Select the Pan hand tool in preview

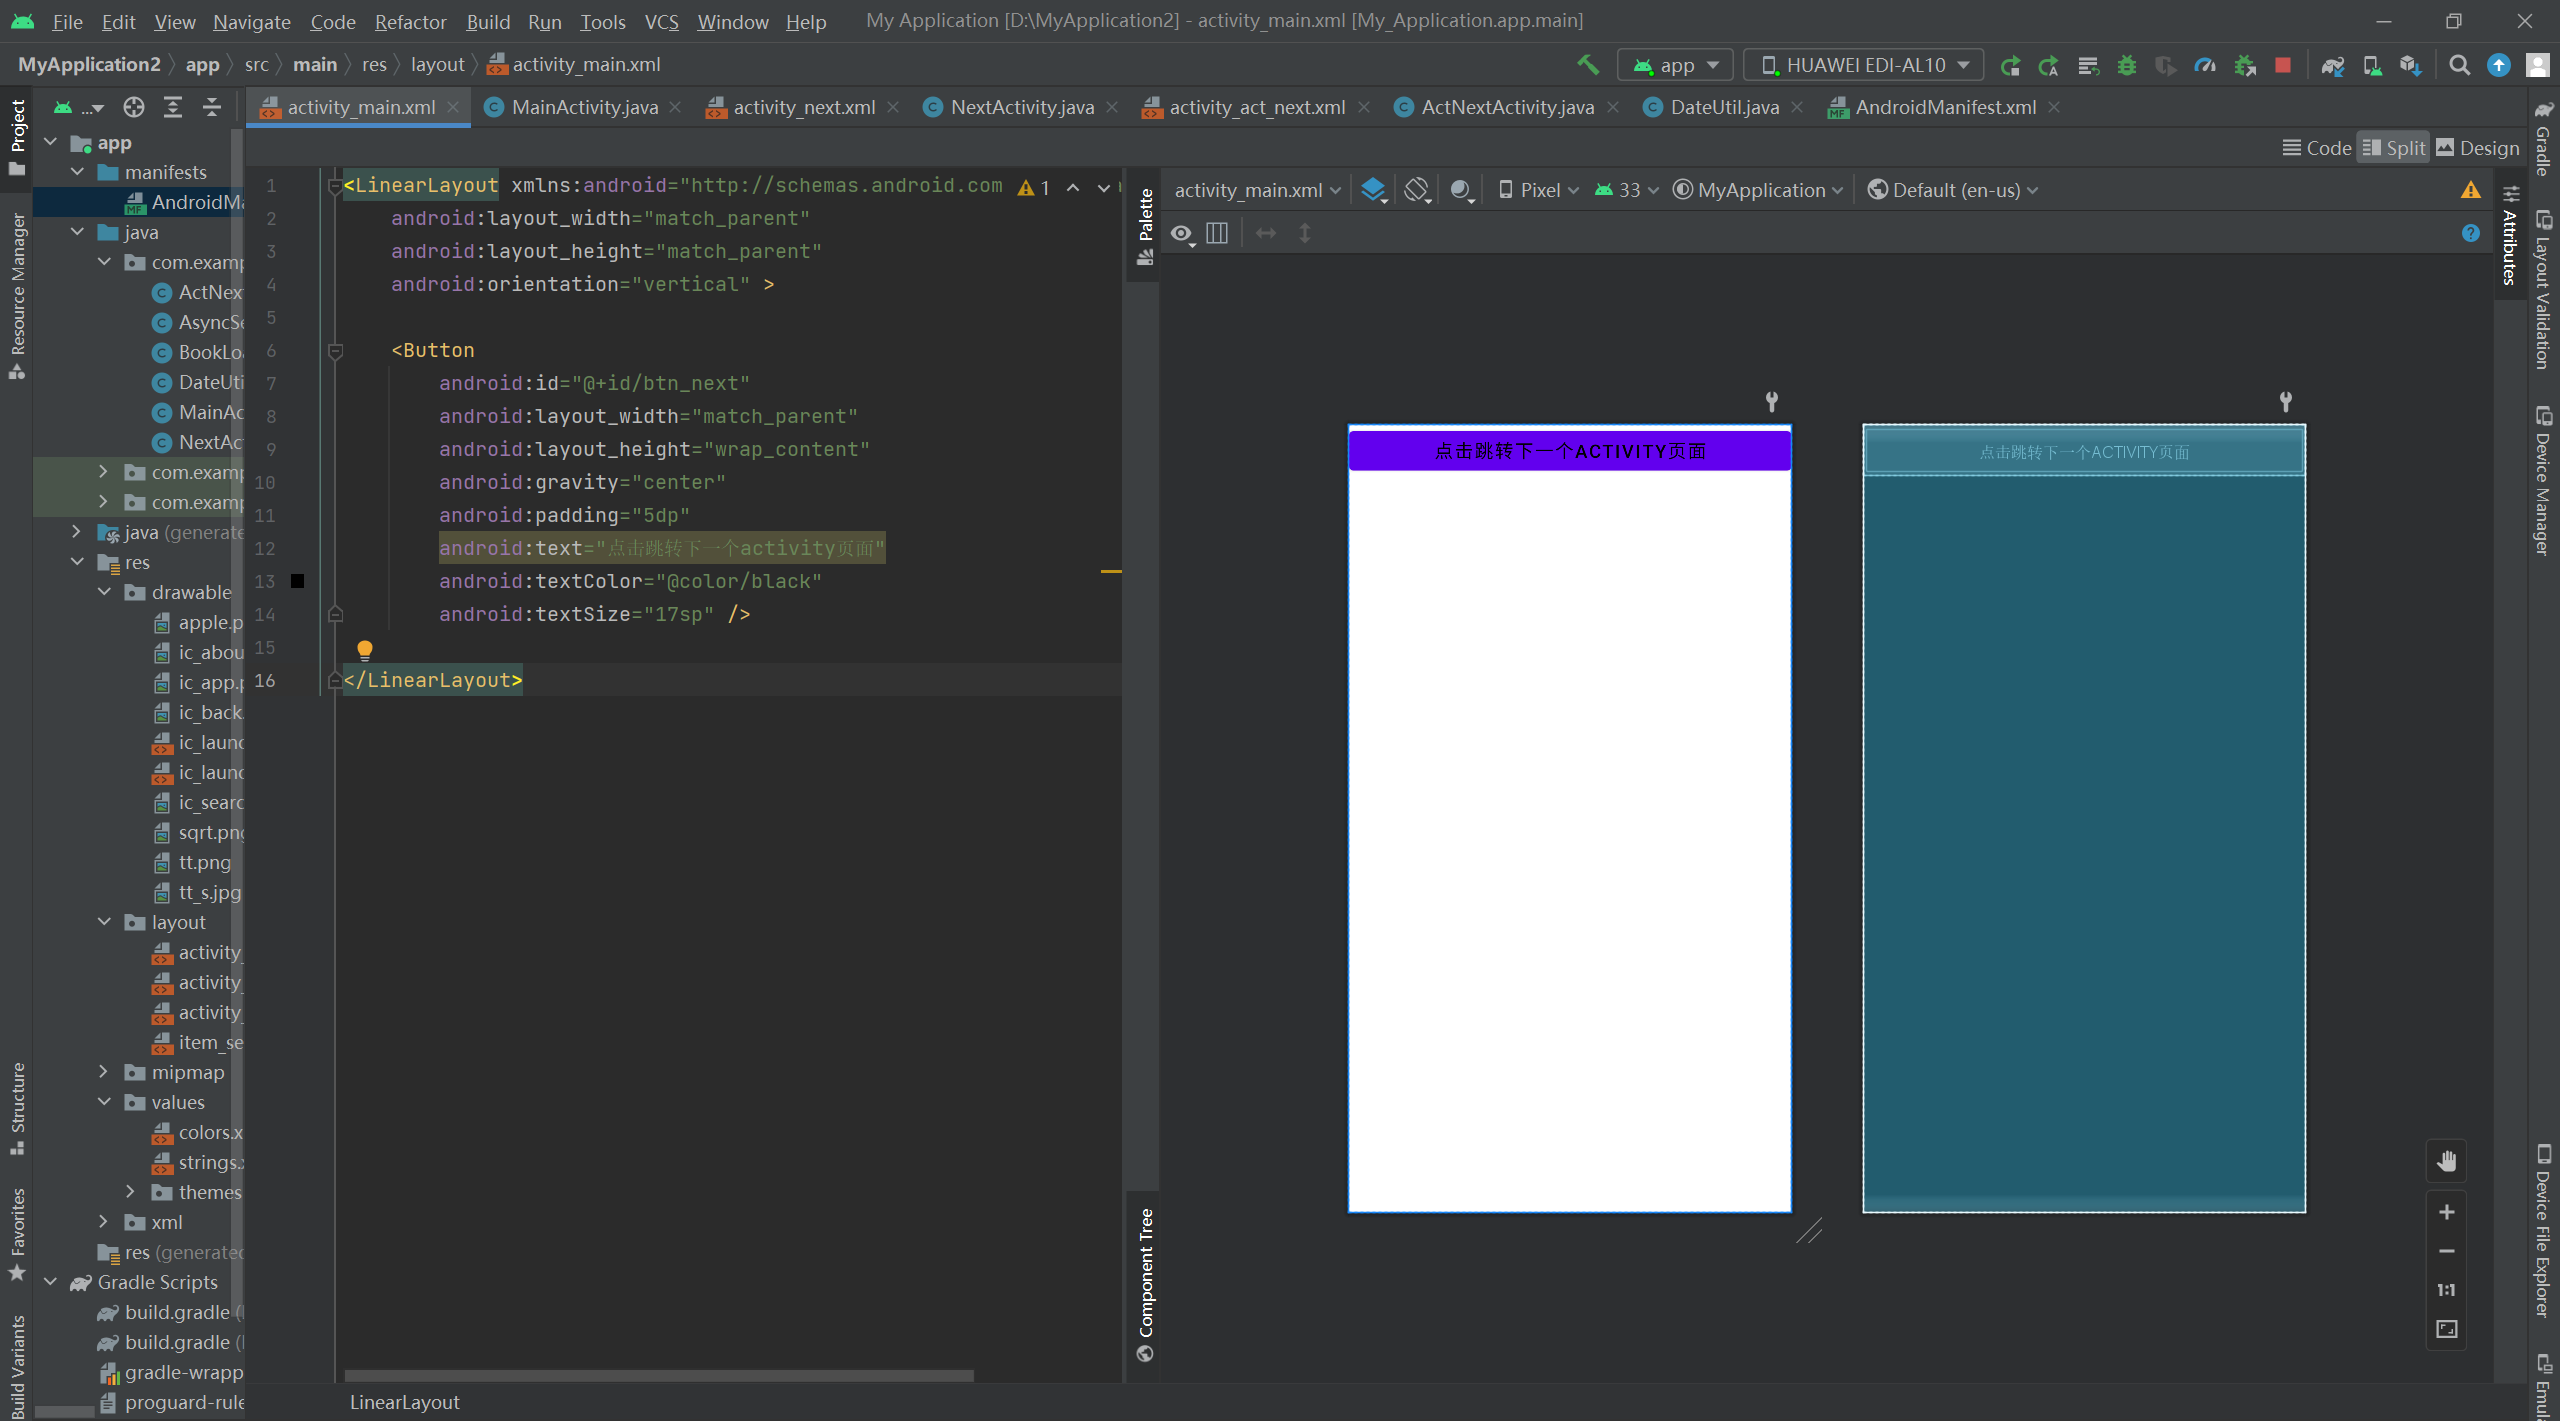2446,1161
